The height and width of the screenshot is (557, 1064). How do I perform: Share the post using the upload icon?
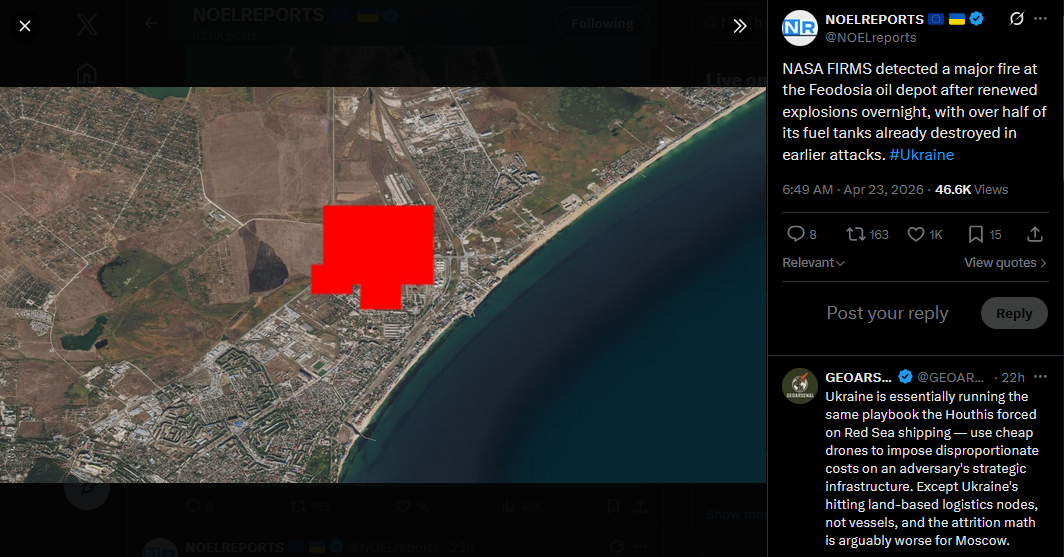pos(1035,234)
